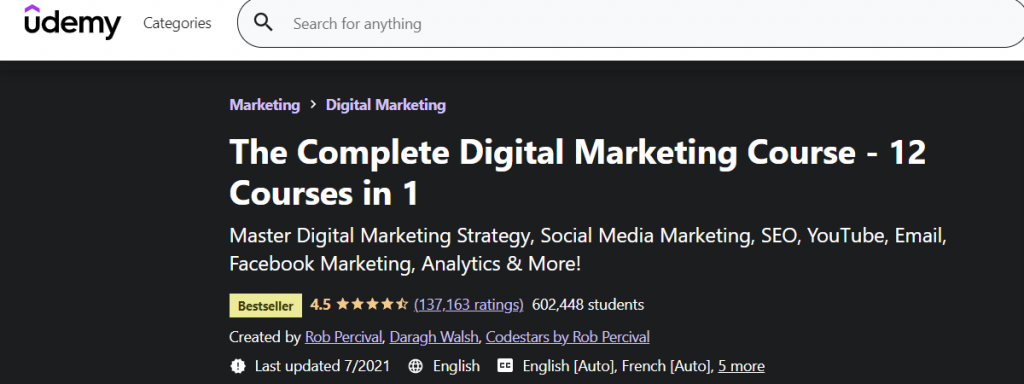Open the Categories menu
Viewport: 1024px width, 384px height.
pyautogui.click(x=177, y=24)
